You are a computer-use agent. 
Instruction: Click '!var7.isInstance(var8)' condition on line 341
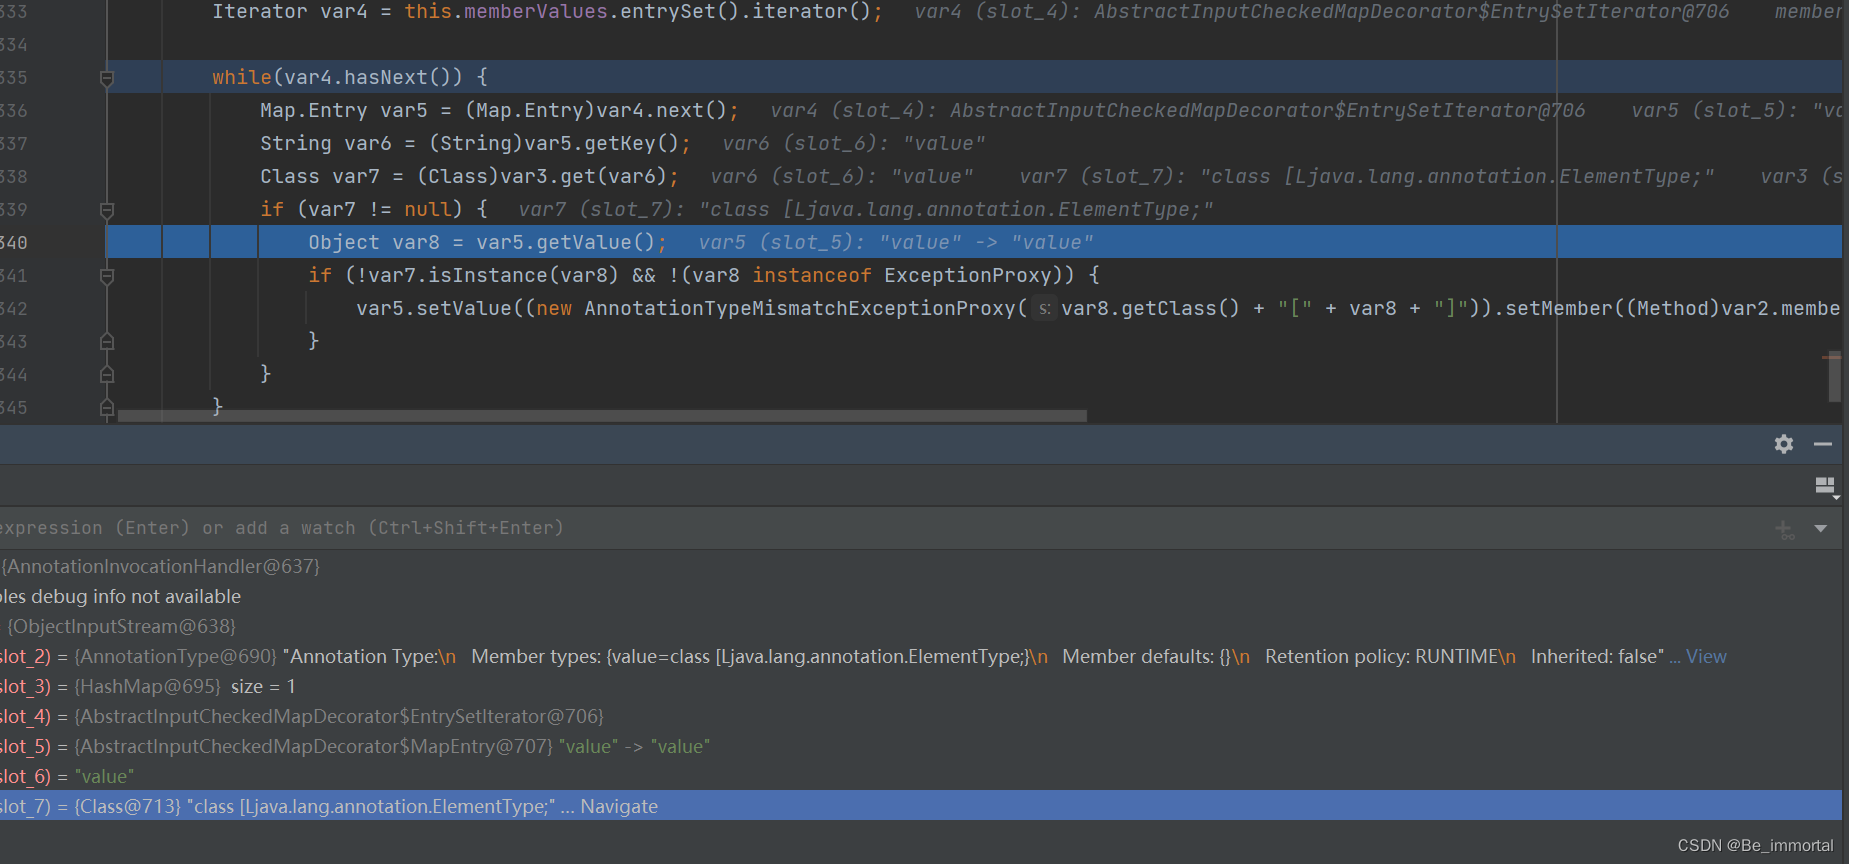pyautogui.click(x=487, y=275)
